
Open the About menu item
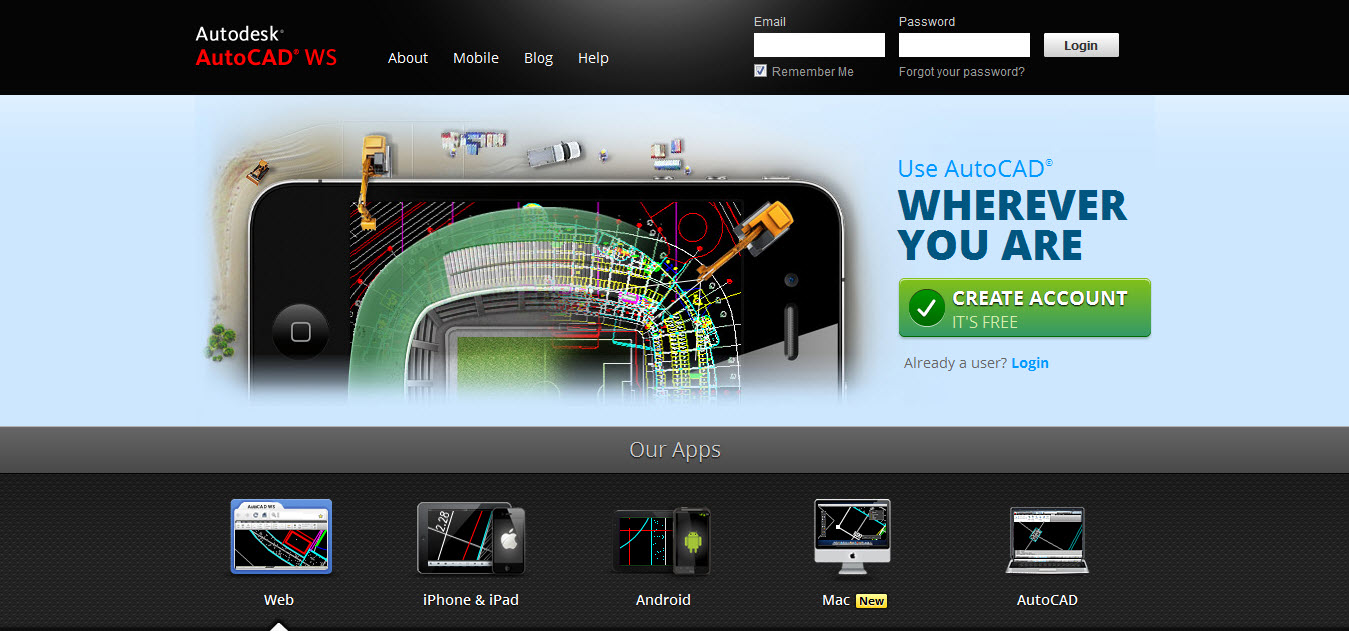tap(408, 58)
